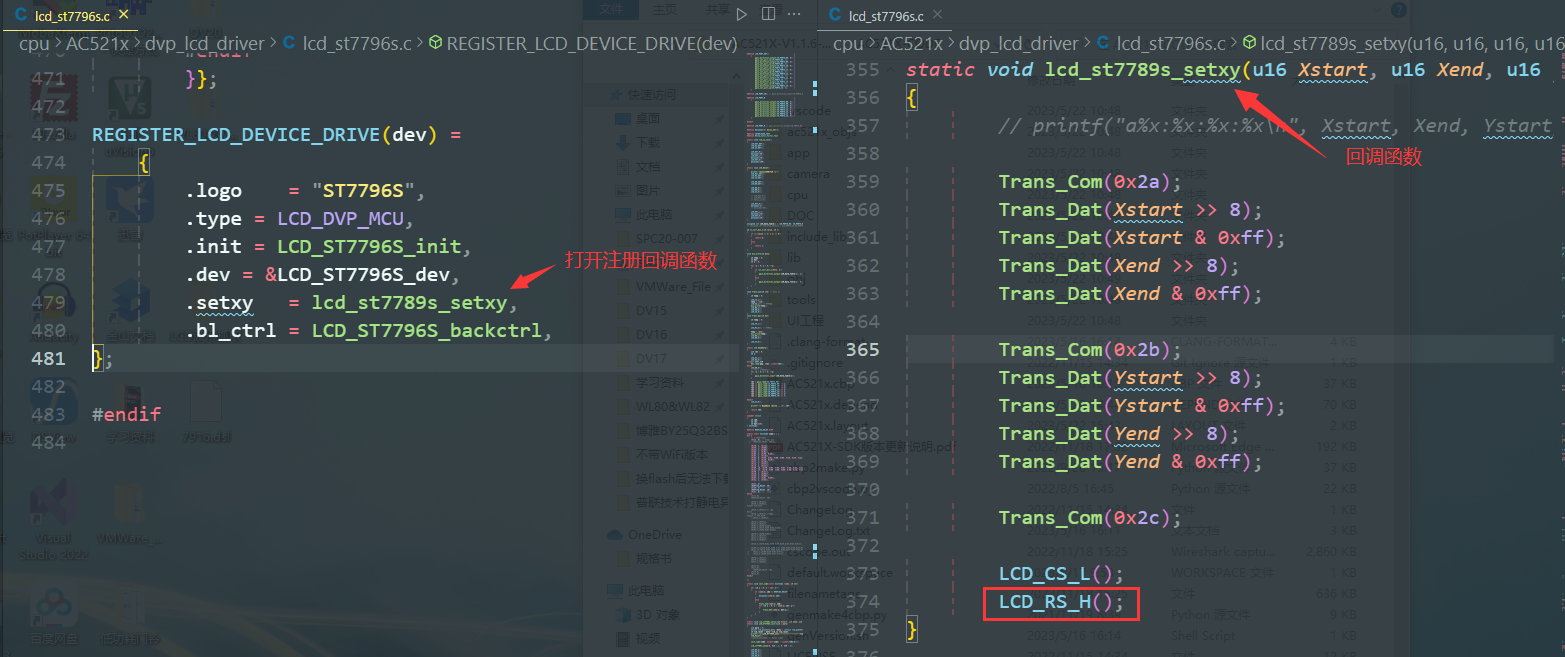Image resolution: width=1565 pixels, height=657 pixels.
Task: Click &LCD_ST7796S_dev on line 478
Action: 356,274
